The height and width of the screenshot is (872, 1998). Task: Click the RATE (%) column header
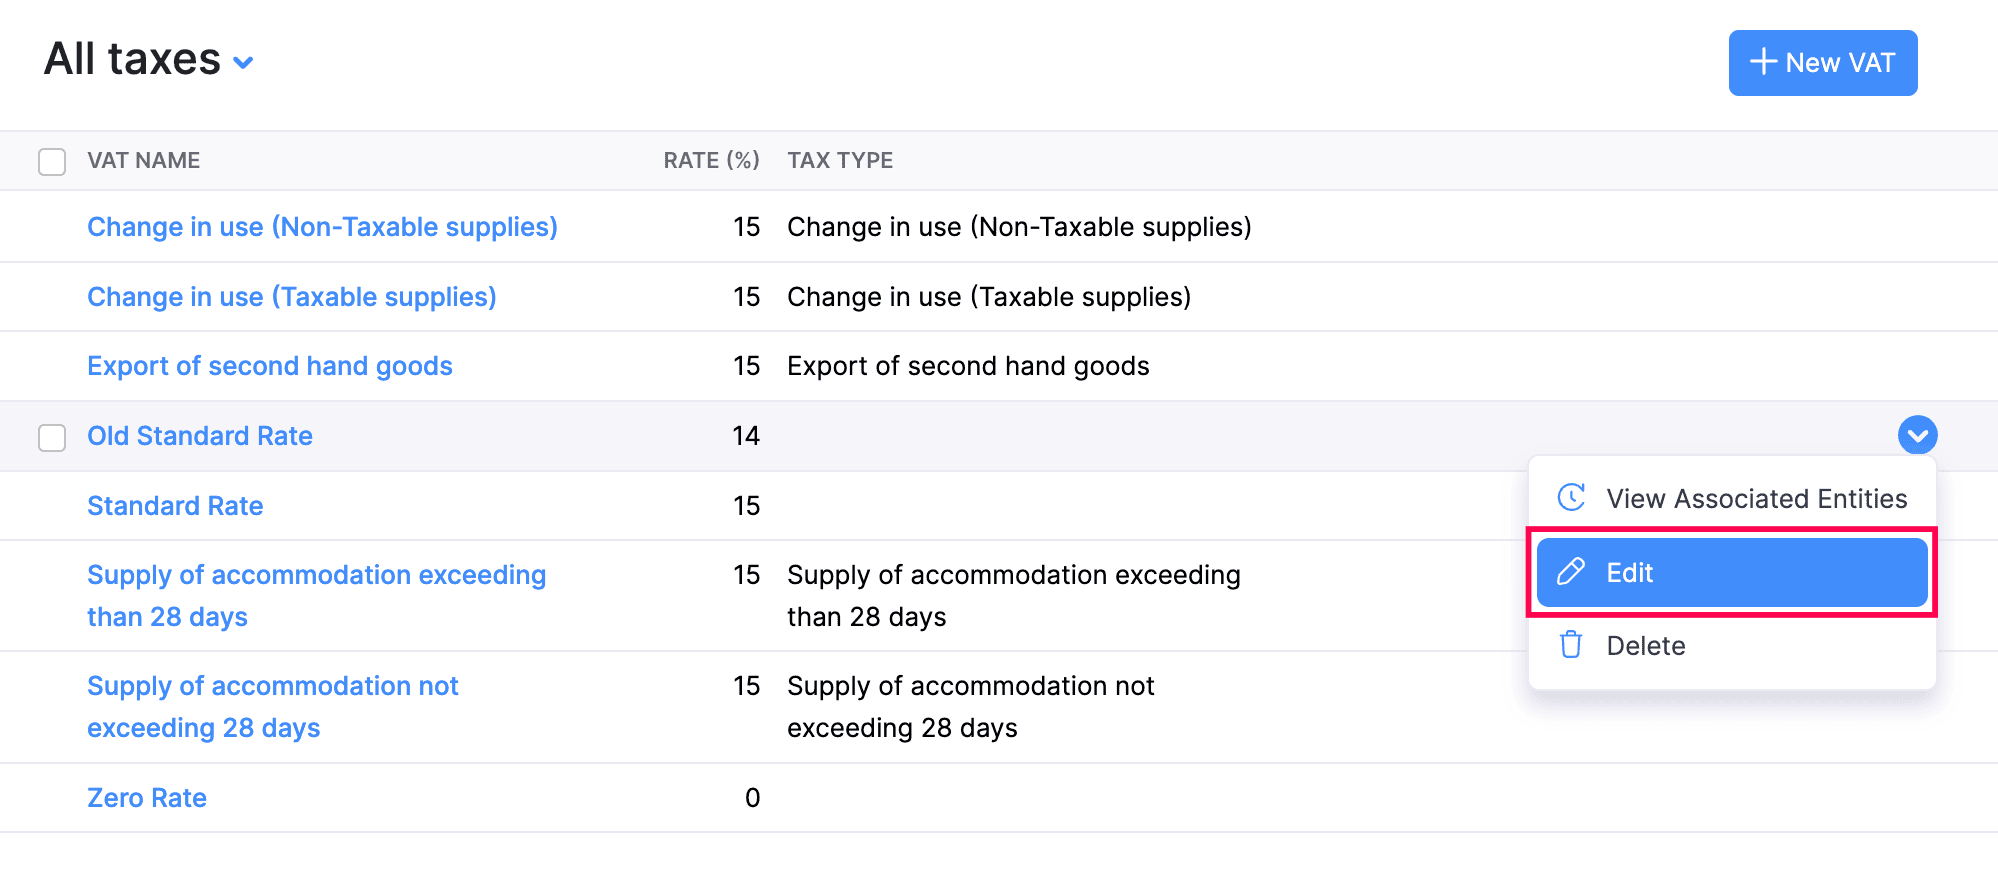pyautogui.click(x=710, y=160)
